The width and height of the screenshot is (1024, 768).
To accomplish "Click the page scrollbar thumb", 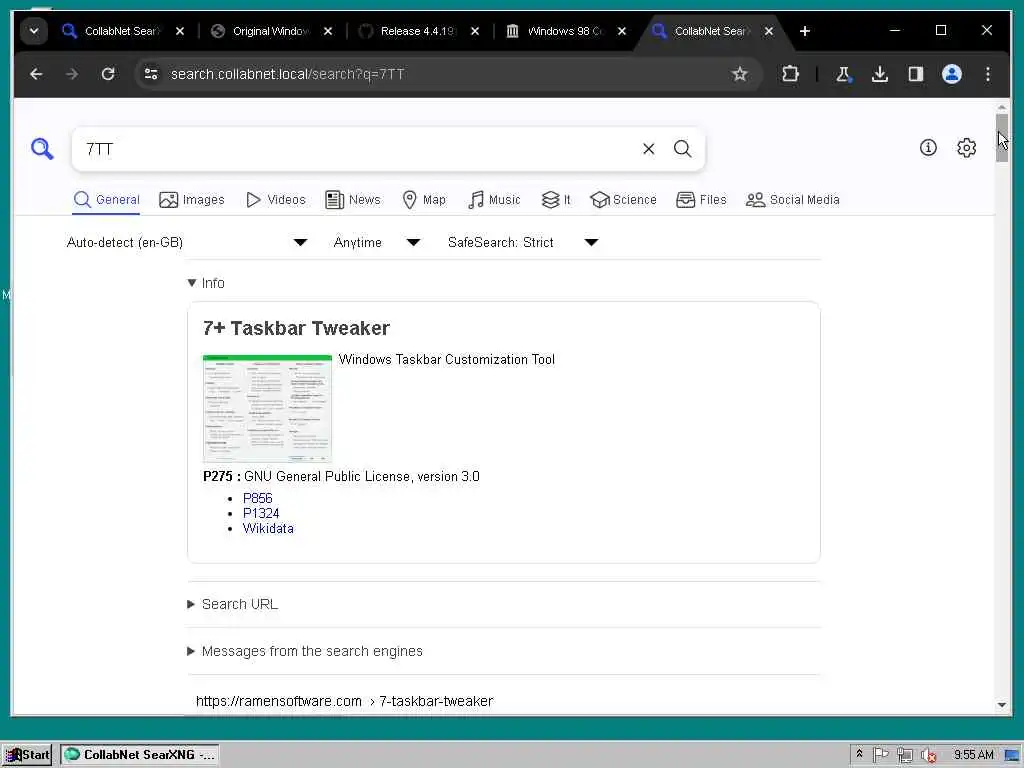I will click(x=1002, y=138).
